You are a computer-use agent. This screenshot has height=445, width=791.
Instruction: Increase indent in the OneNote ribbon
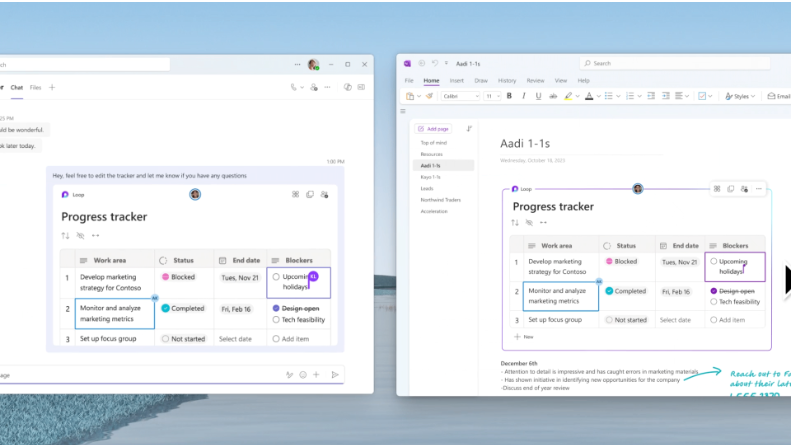(665, 96)
